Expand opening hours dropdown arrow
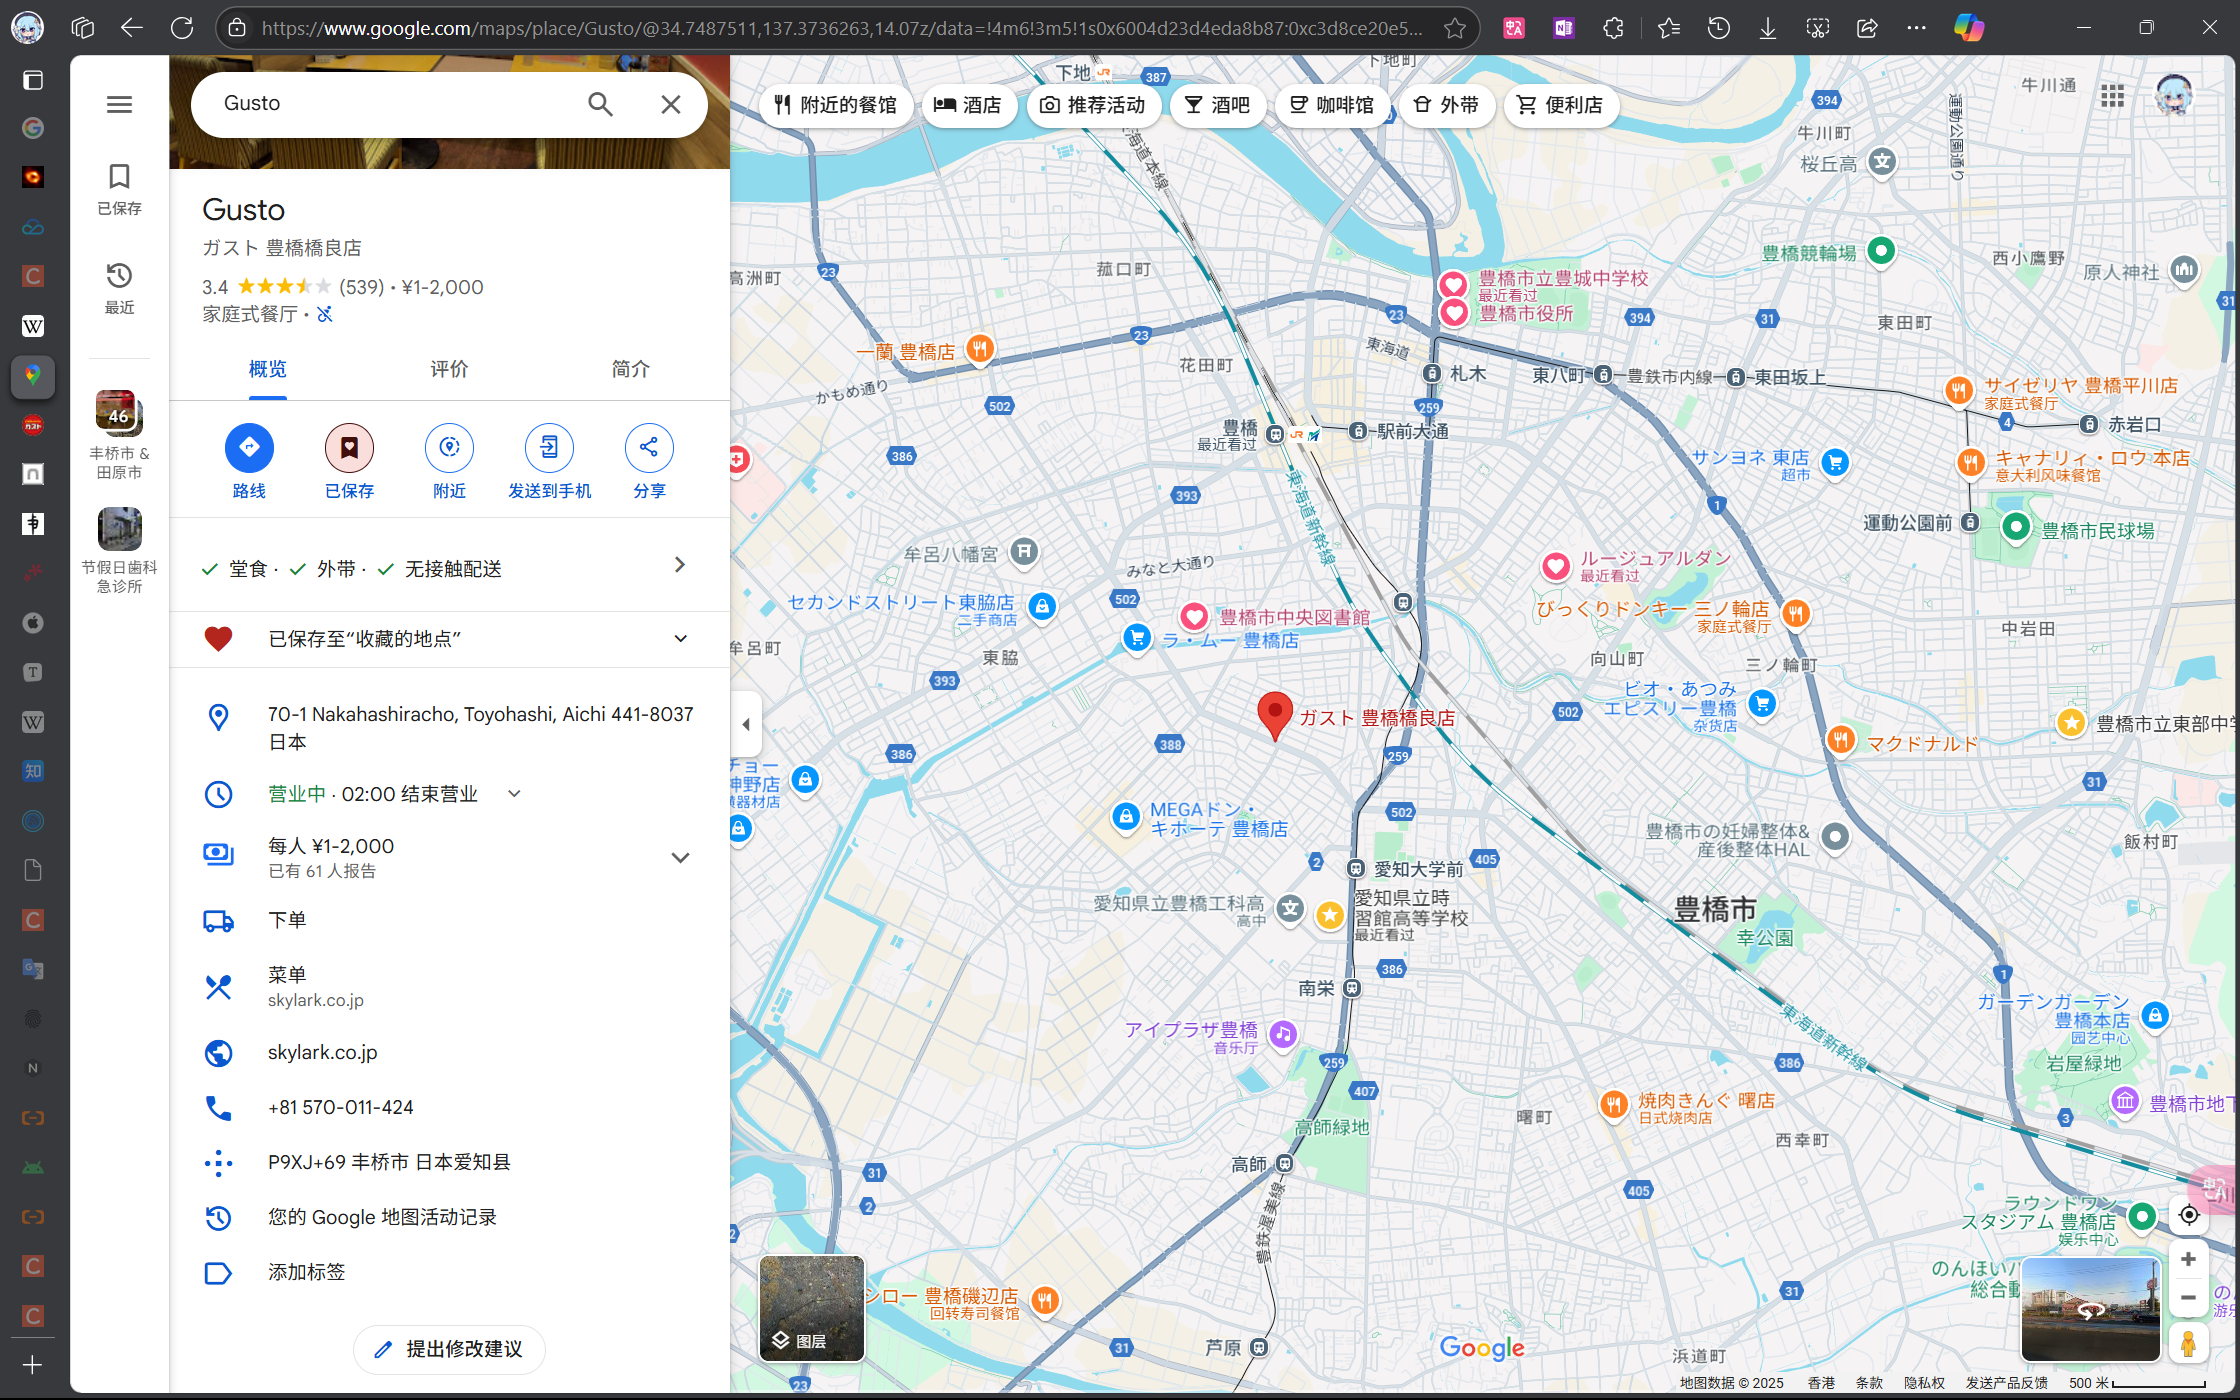2240x1400 pixels. pyautogui.click(x=515, y=793)
